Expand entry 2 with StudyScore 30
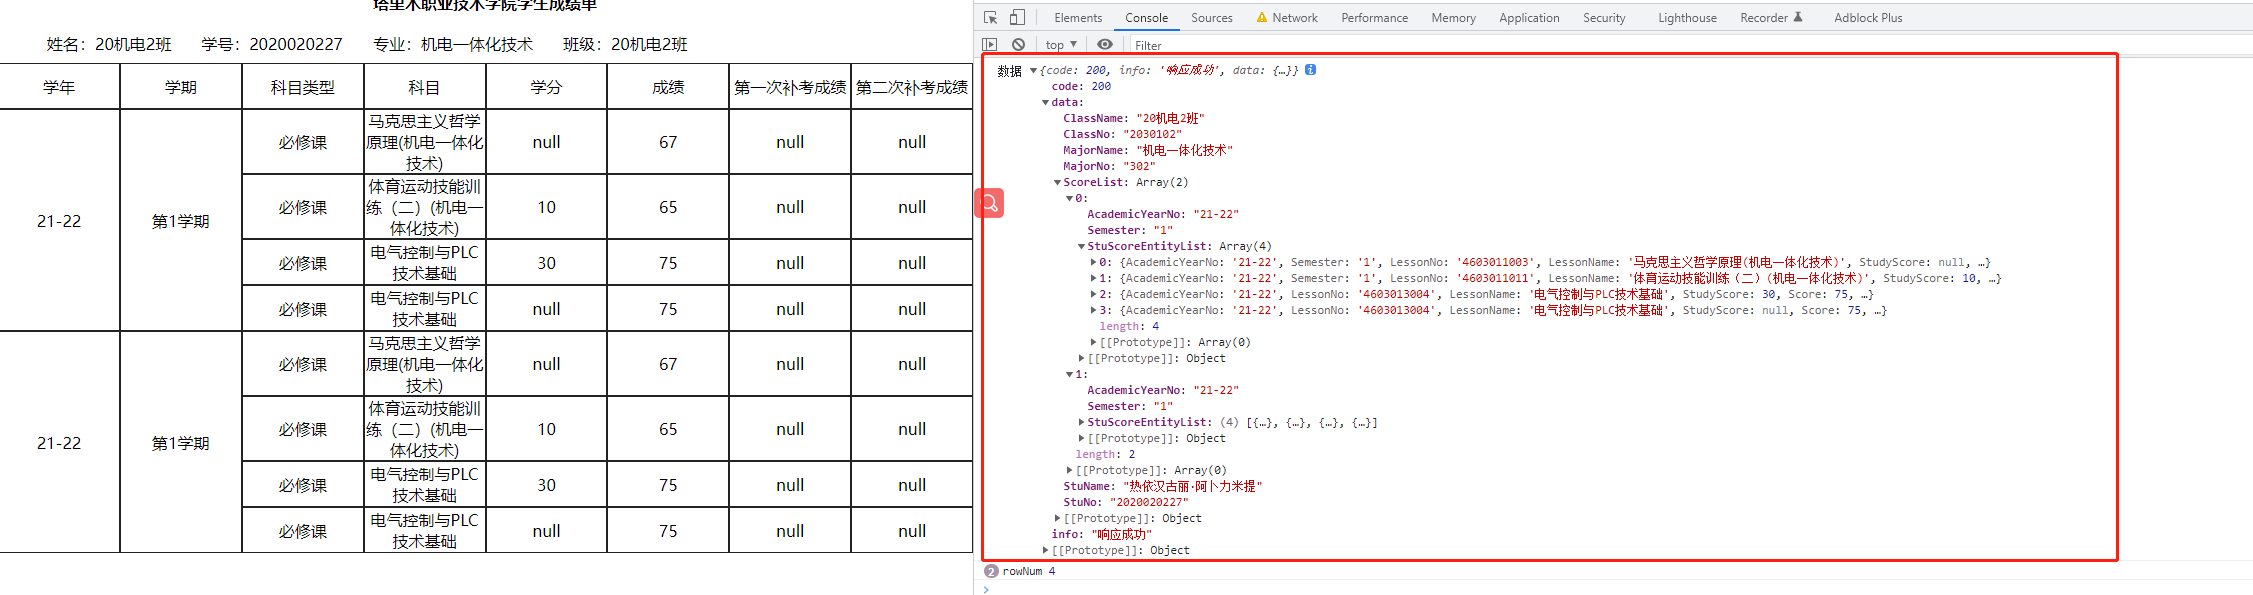The height and width of the screenshot is (595, 2253). (1093, 294)
